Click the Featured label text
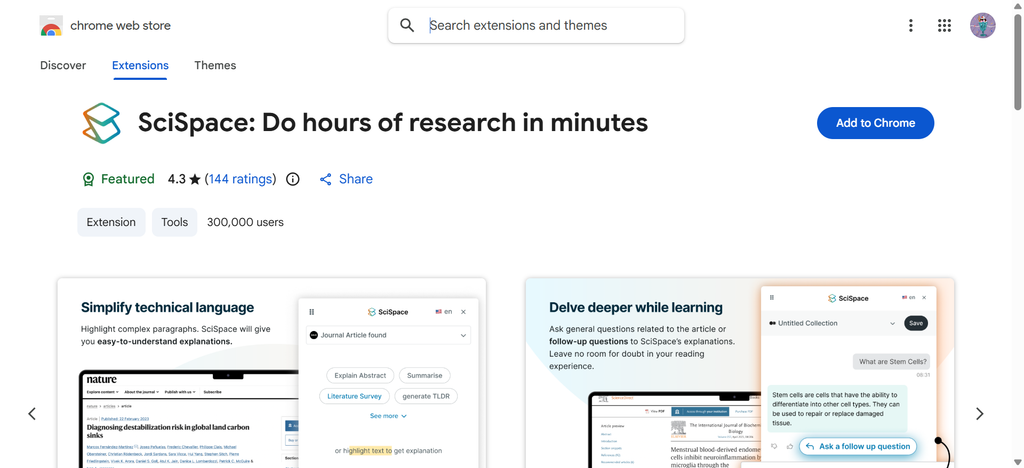Viewport: 1024px width, 468px height. [x=127, y=179]
